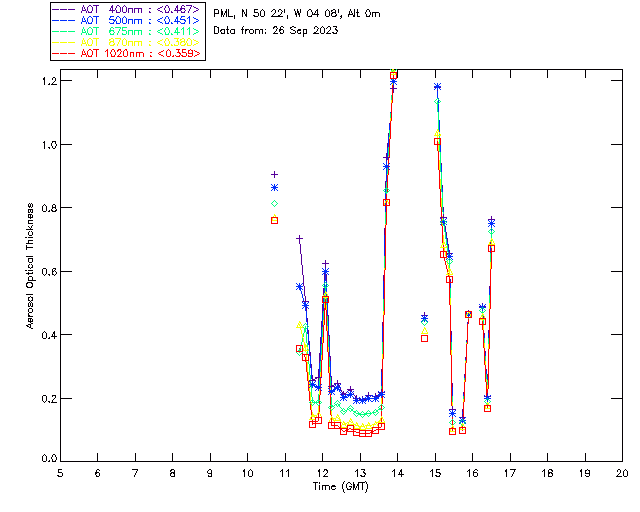Click the 1.0 y-axis tick label
The width and height of the screenshot is (640, 512).
pos(49,145)
